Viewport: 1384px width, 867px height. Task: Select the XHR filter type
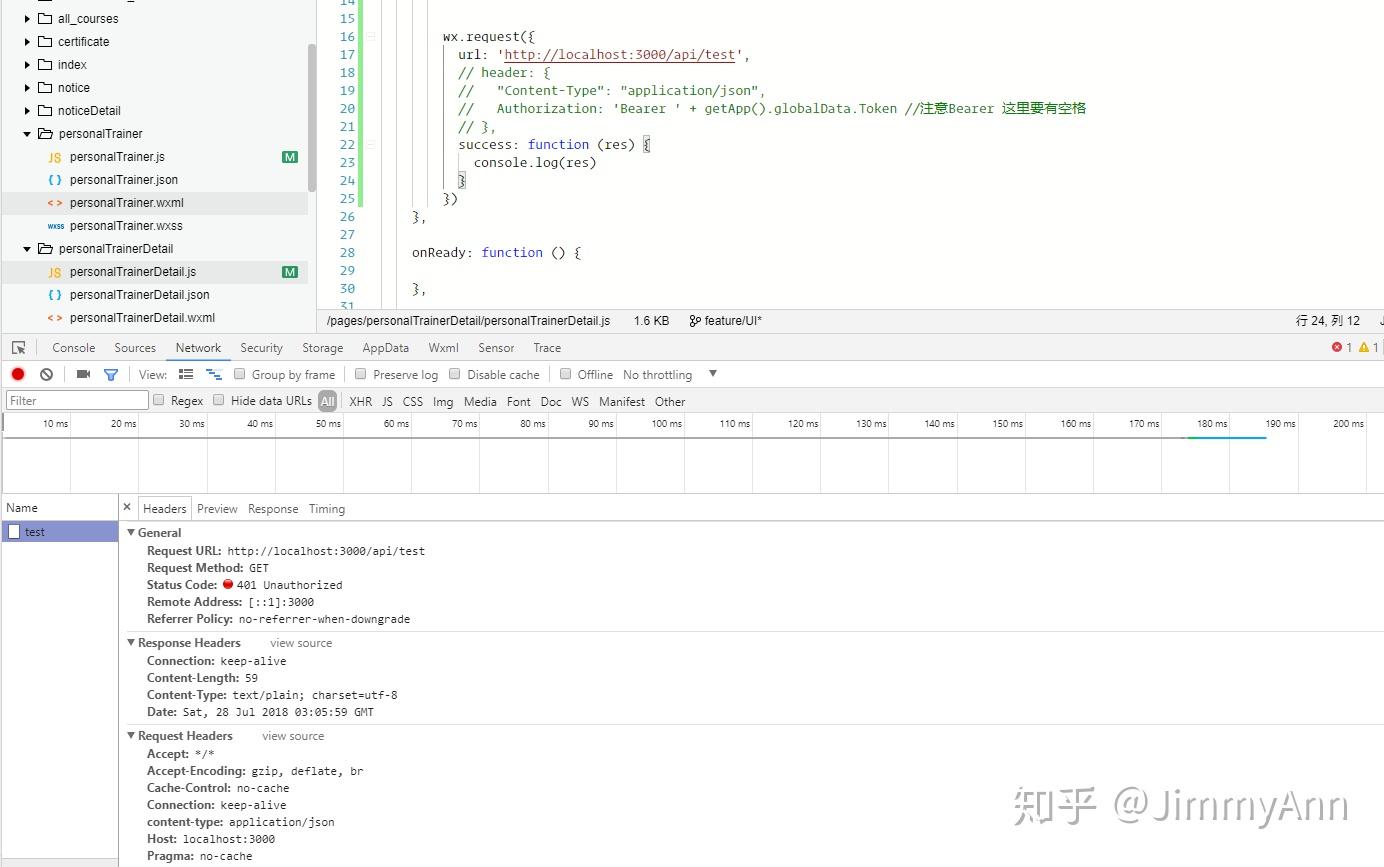point(360,401)
